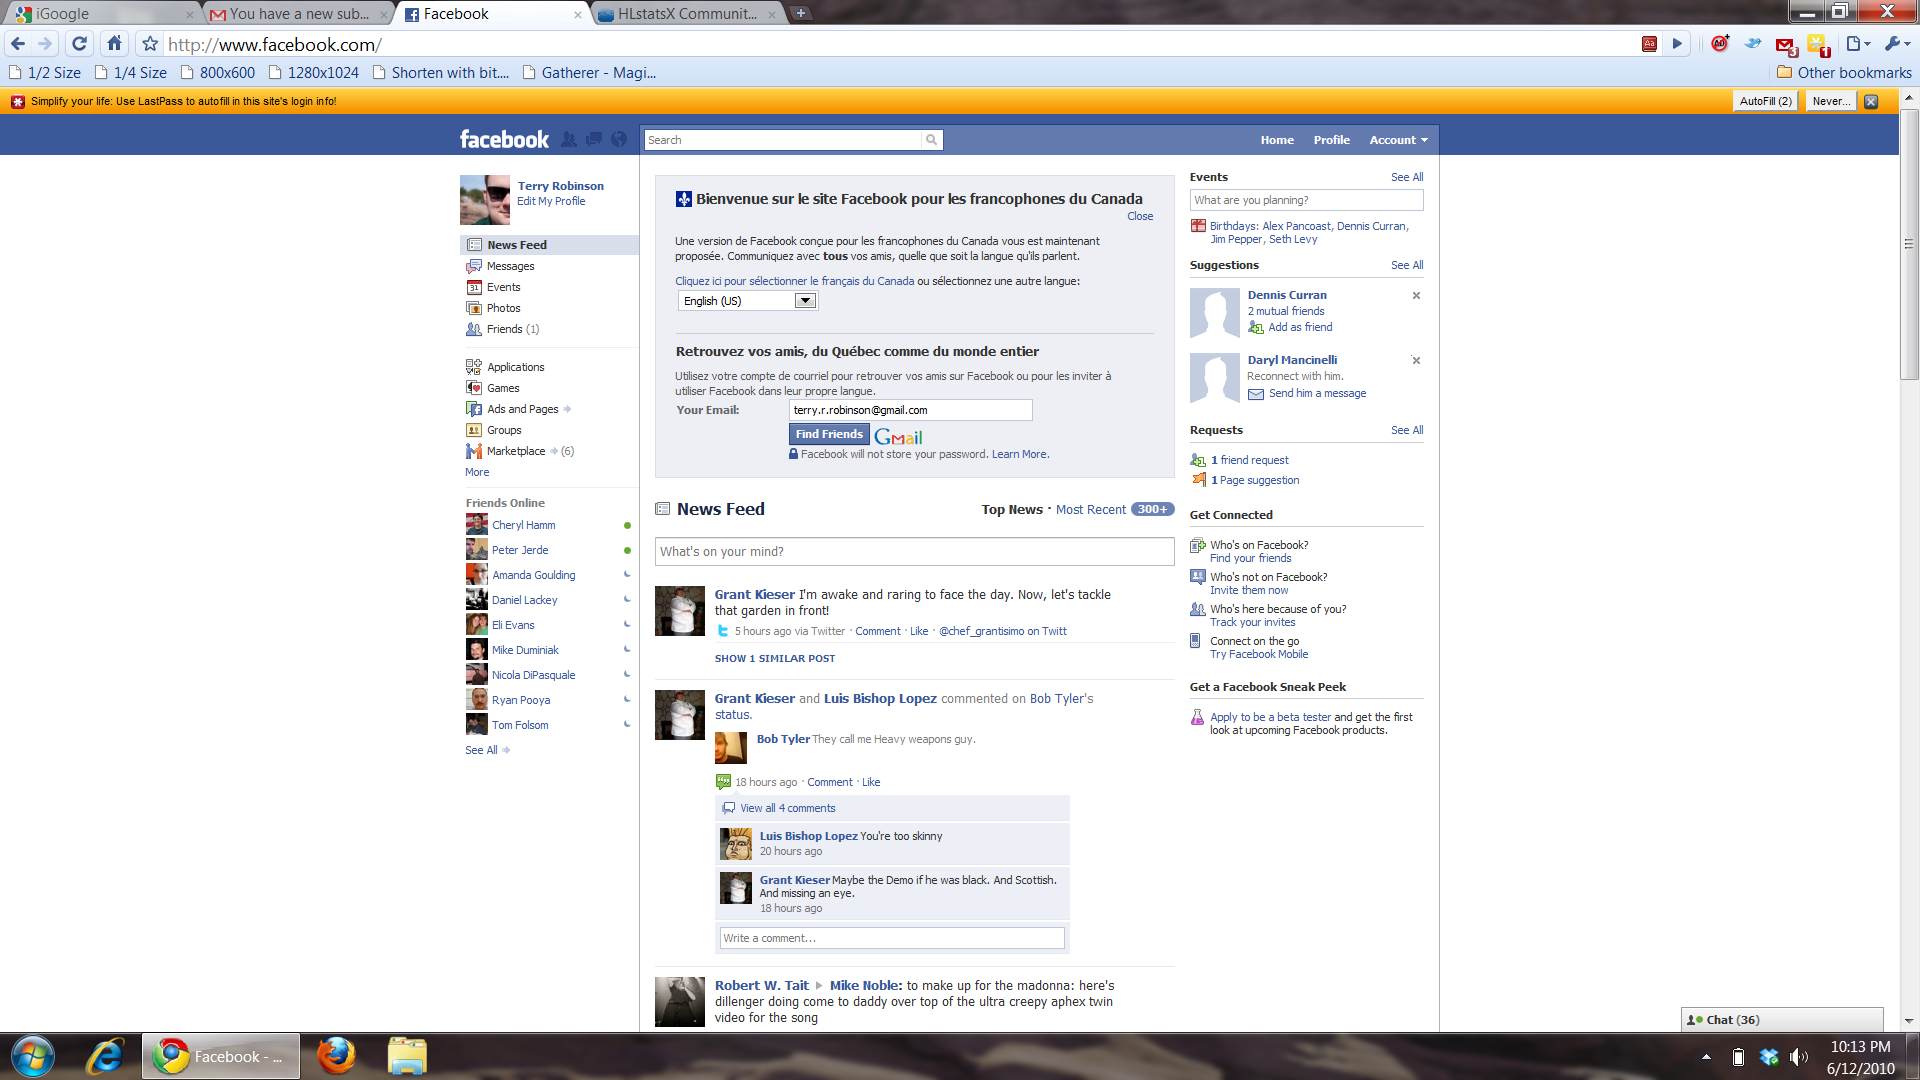Click the Never... LastPass button
This screenshot has height=1080, width=1920.
(1831, 101)
